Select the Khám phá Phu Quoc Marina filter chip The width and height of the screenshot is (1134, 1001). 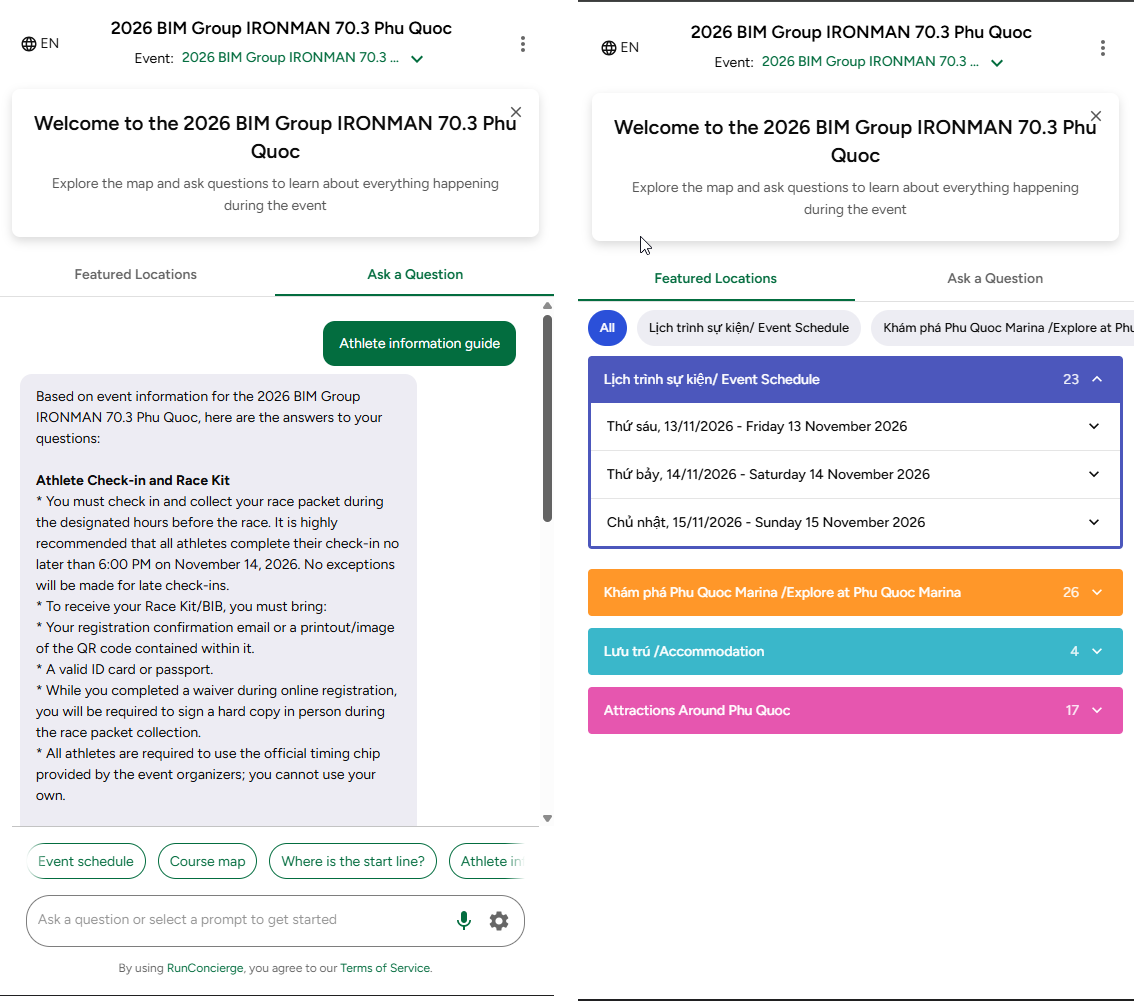pos(1003,328)
